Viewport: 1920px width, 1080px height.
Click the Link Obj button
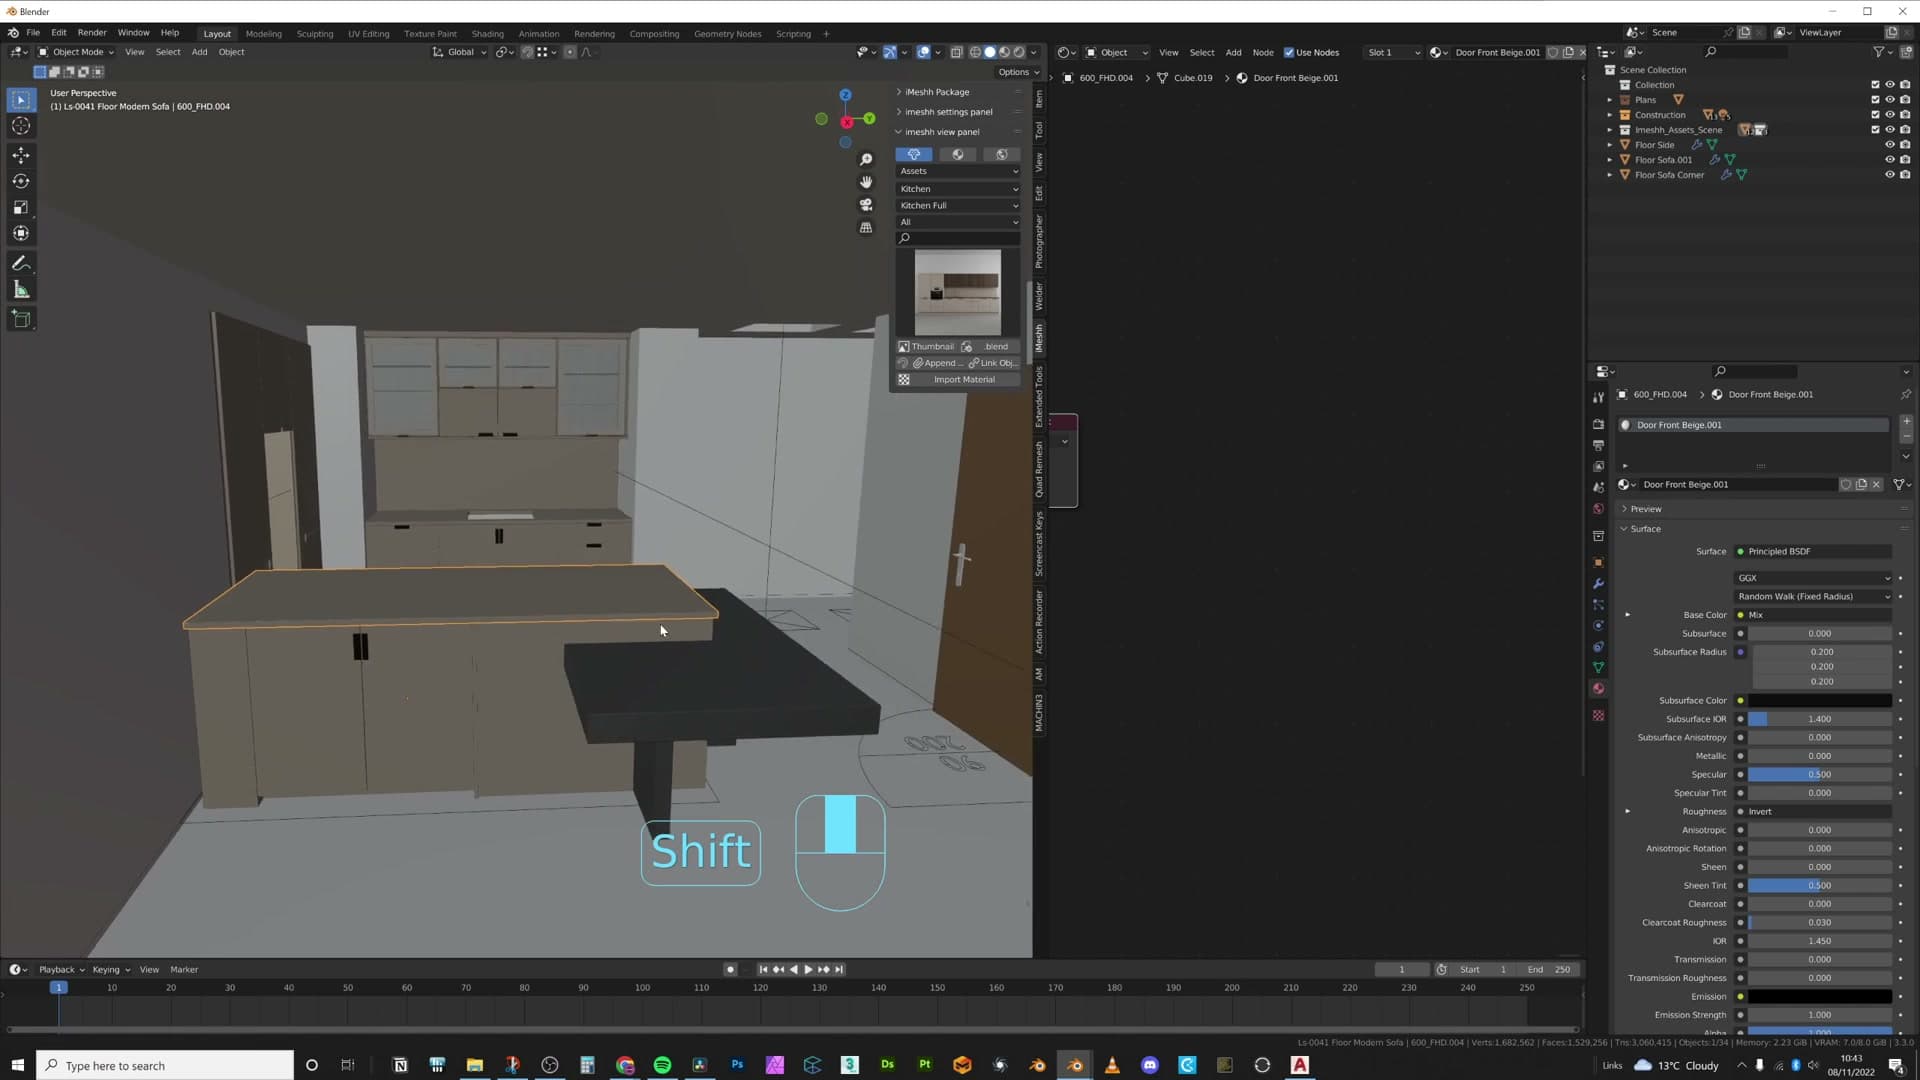994,364
